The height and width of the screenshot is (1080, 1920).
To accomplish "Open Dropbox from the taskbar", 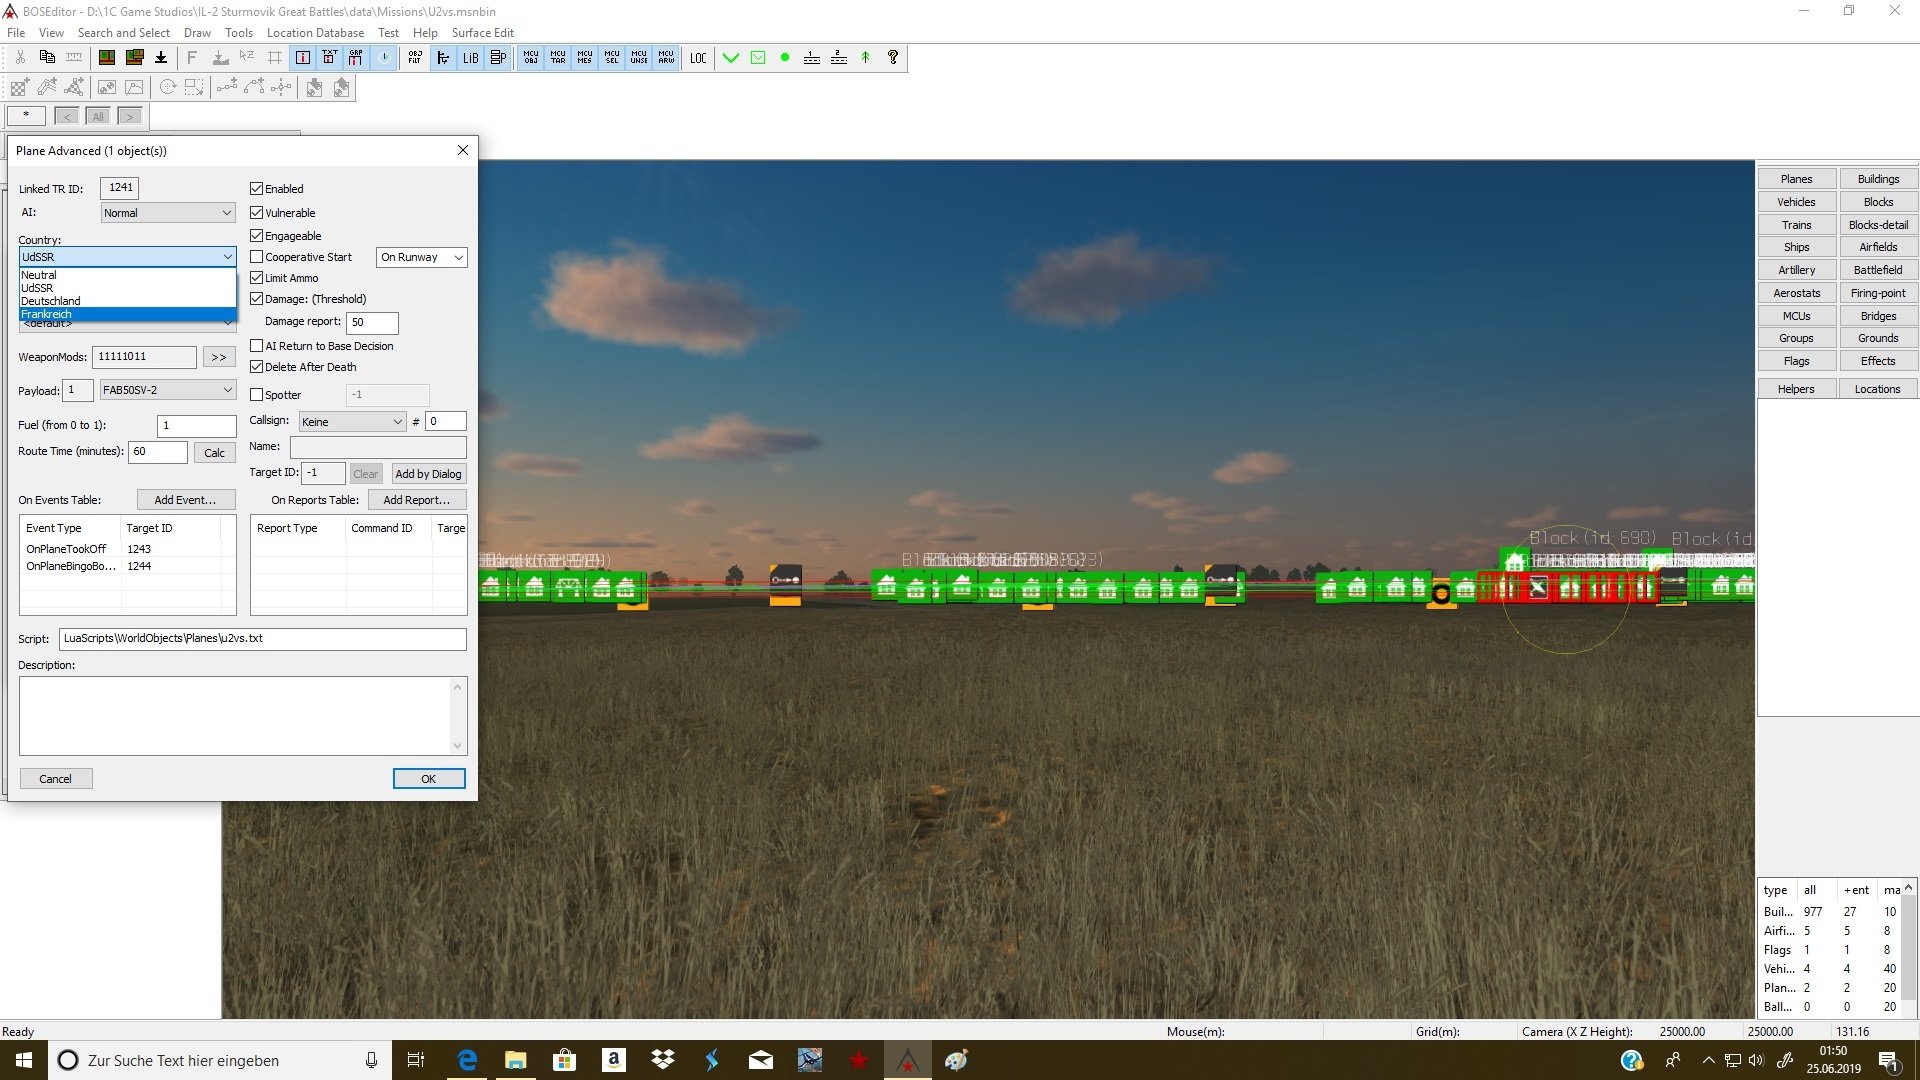I will click(x=662, y=1060).
